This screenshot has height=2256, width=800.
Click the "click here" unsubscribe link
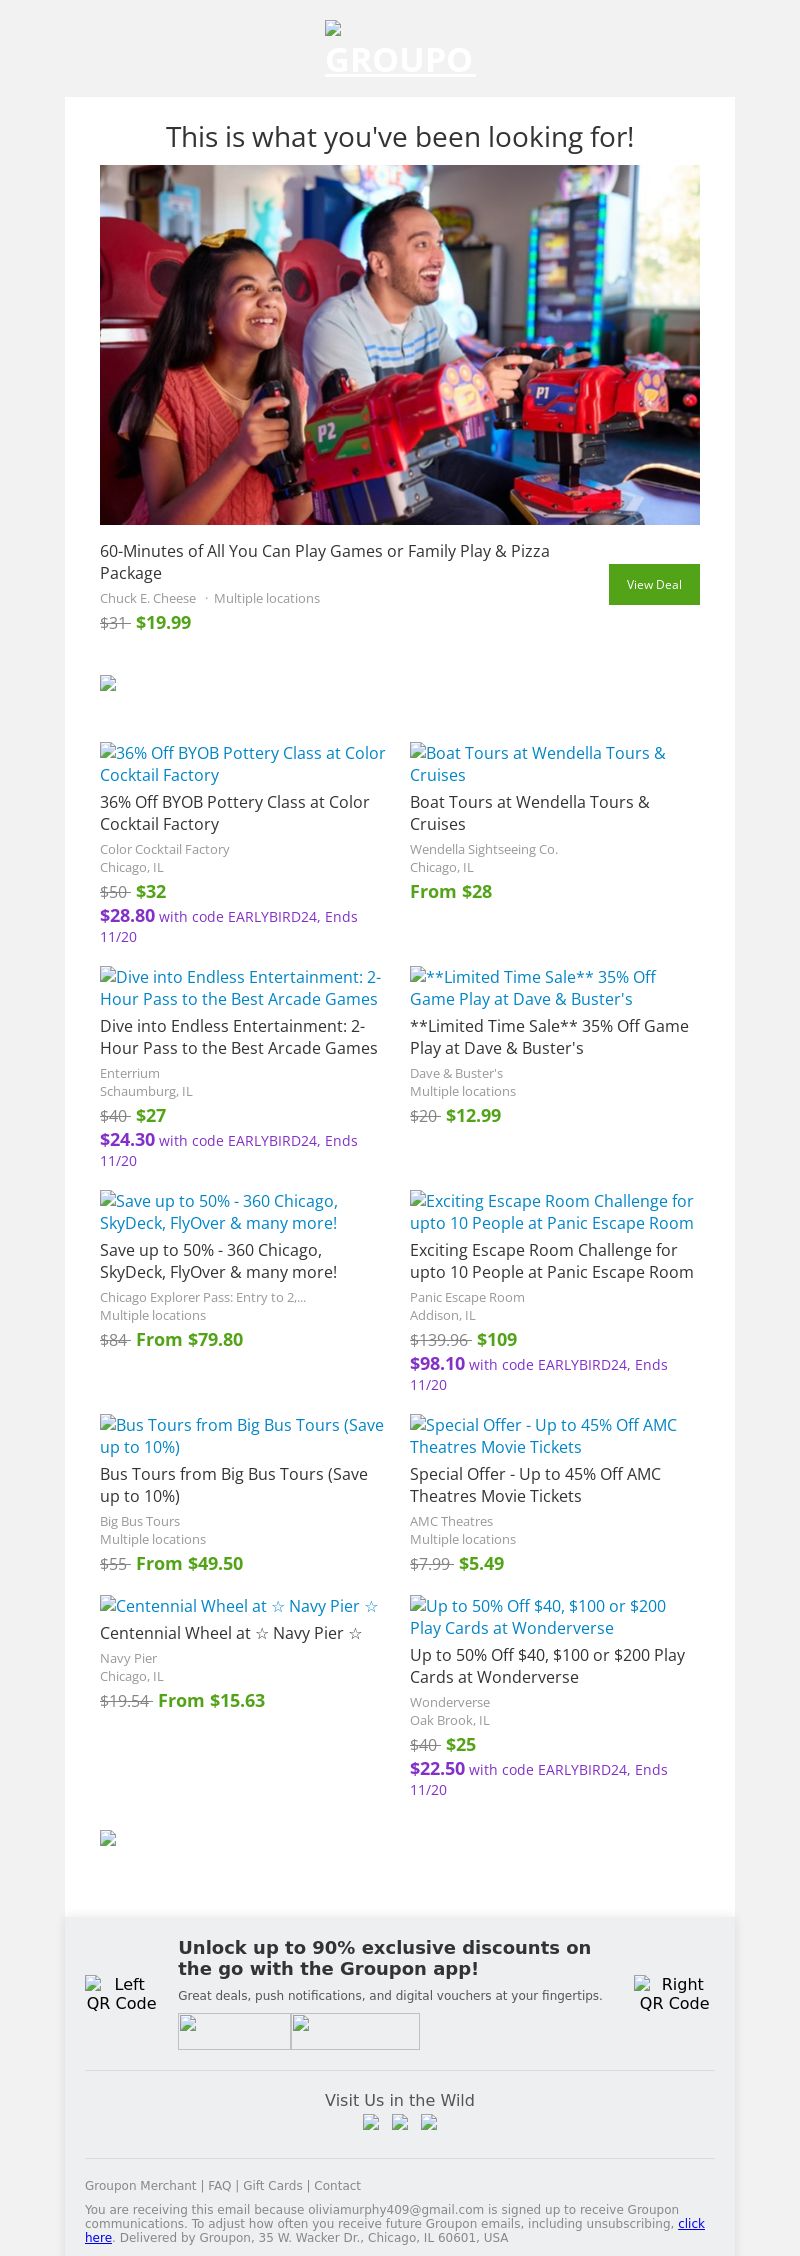[691, 2223]
